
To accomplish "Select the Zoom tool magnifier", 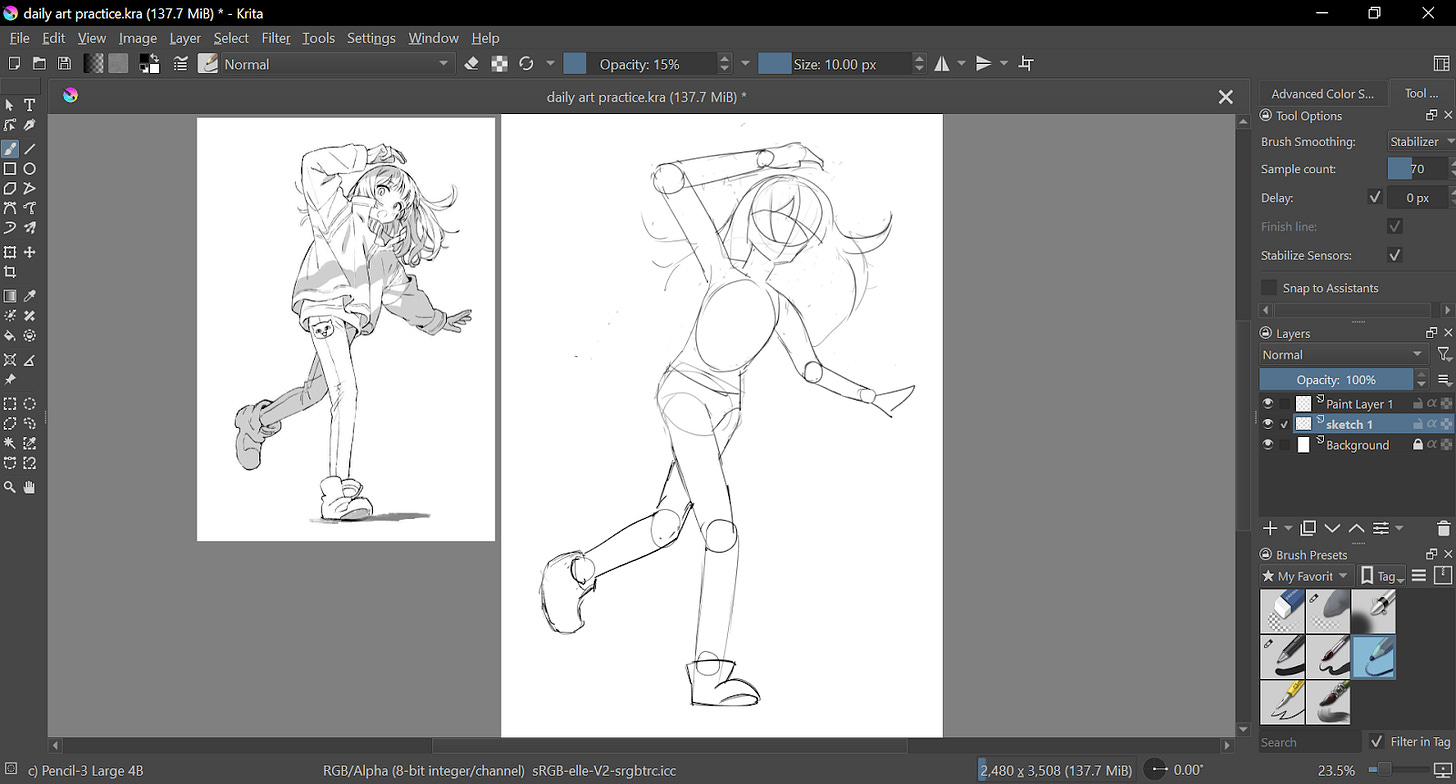I will (x=10, y=487).
